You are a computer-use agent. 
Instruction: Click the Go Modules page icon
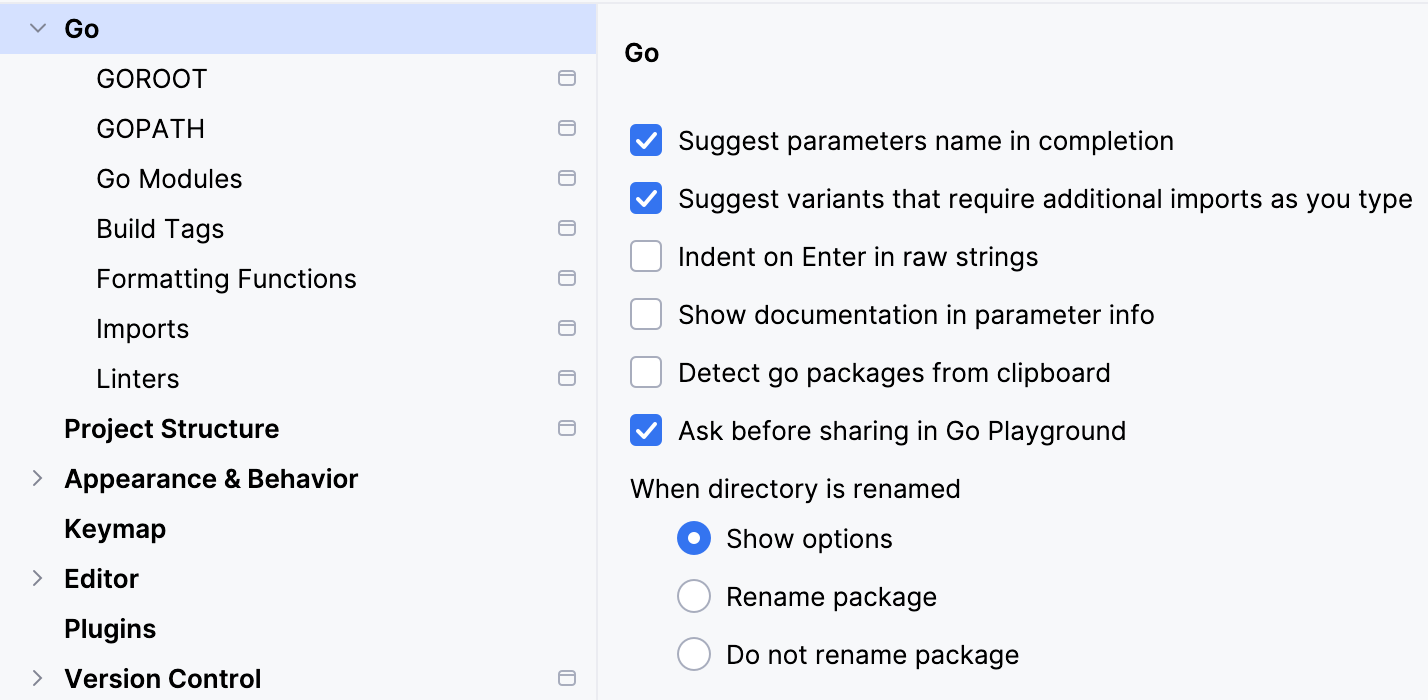point(567,178)
